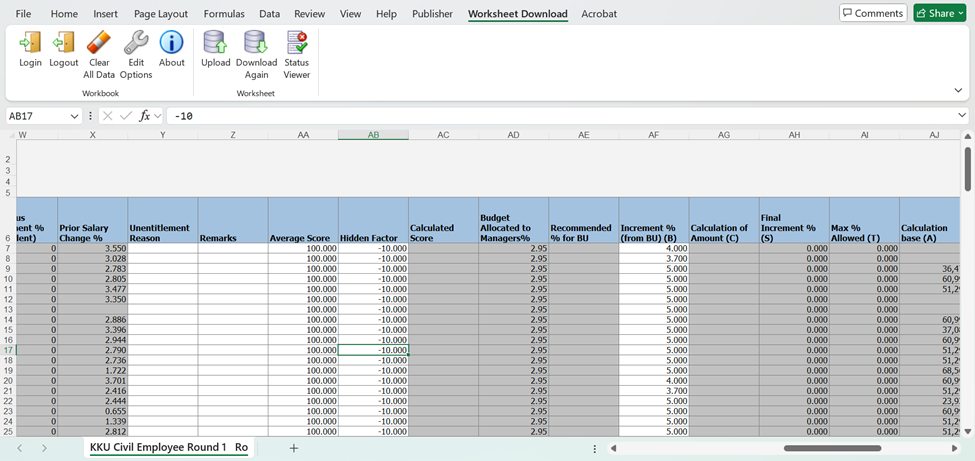This screenshot has height=461, width=975.
Task: Click the Download Again icon
Action: pos(256,43)
